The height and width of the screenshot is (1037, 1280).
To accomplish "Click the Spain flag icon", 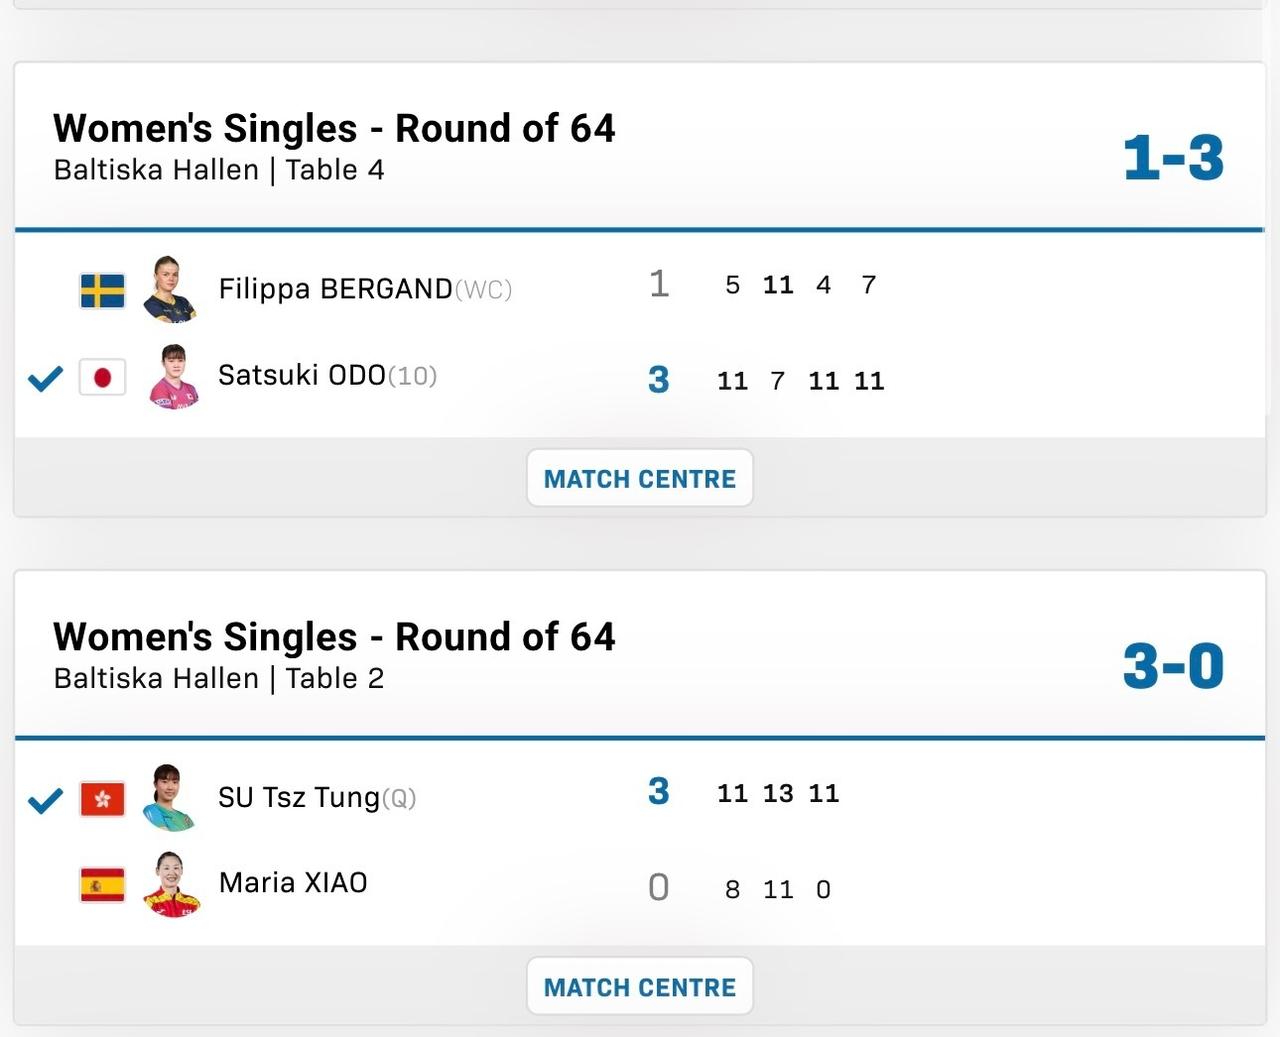I will click(x=102, y=885).
